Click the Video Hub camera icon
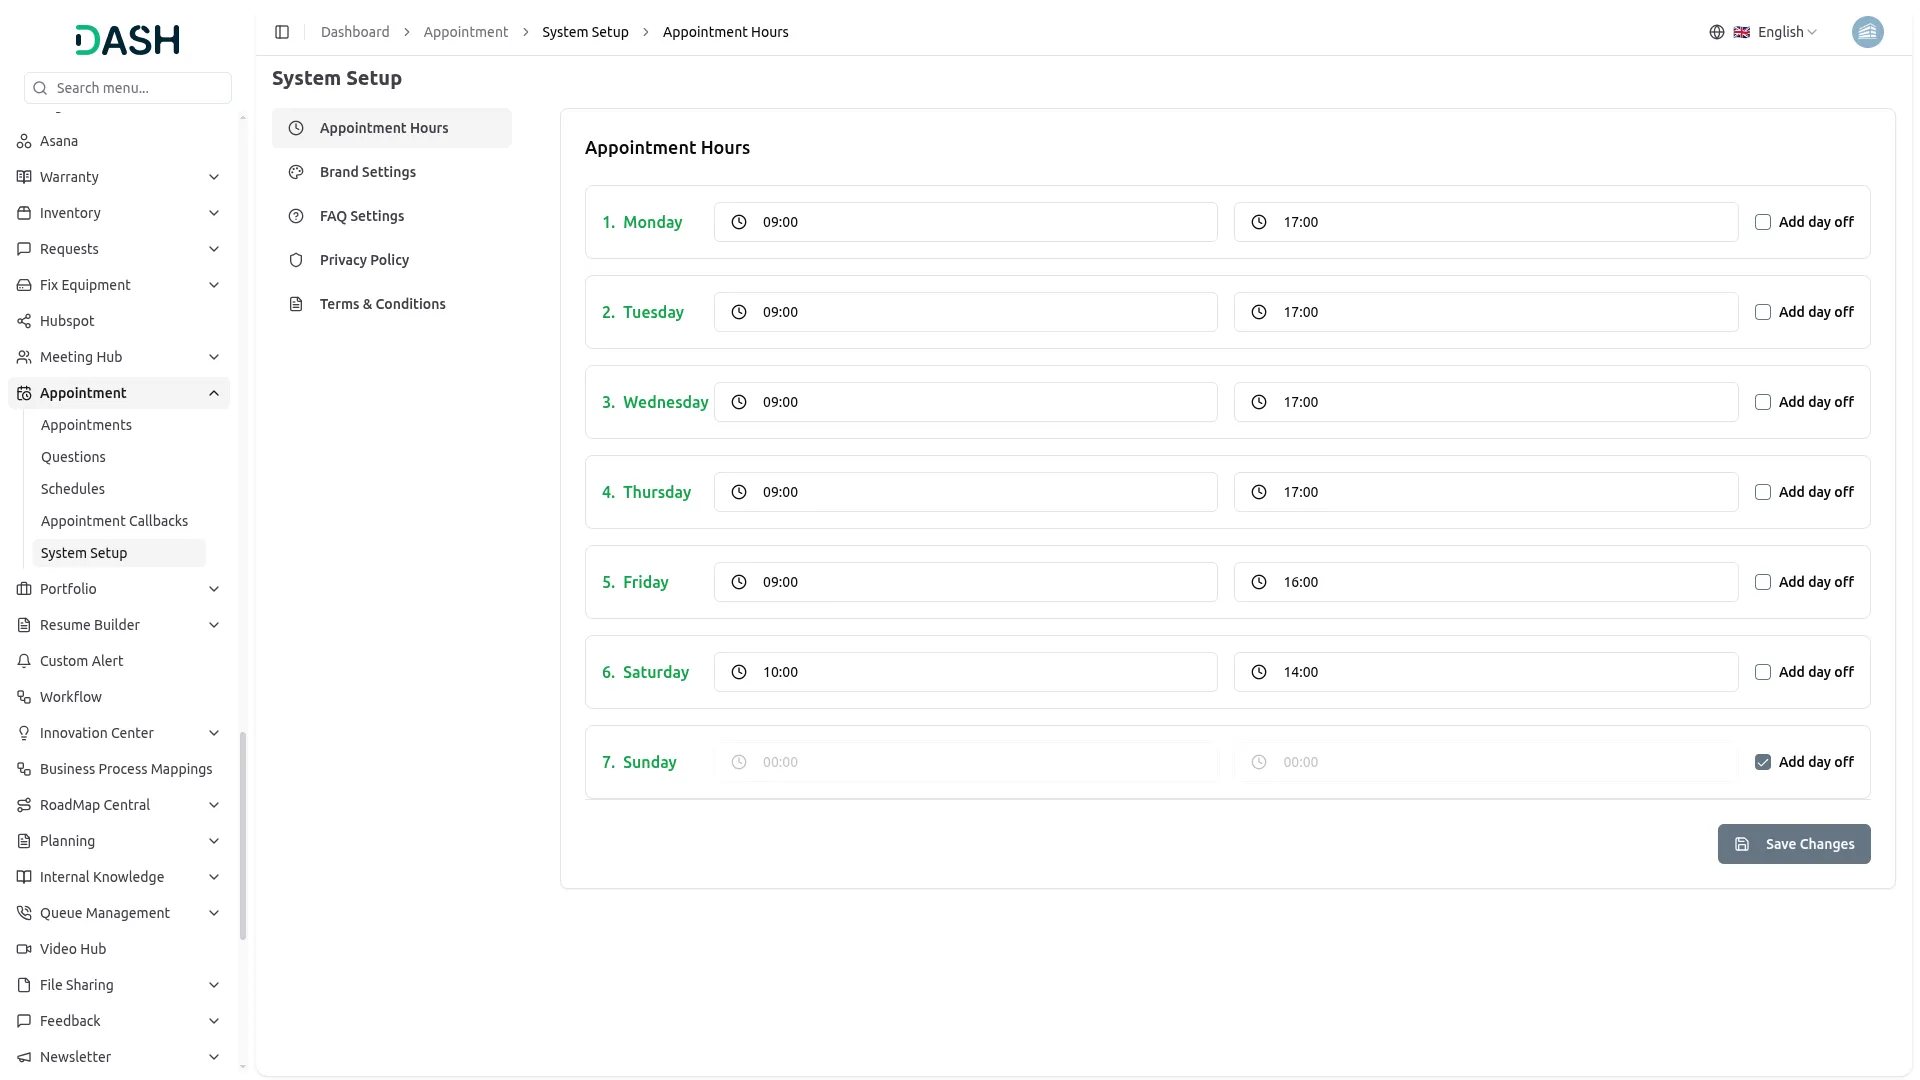Viewport: 1920px width, 1080px height. 24,949
